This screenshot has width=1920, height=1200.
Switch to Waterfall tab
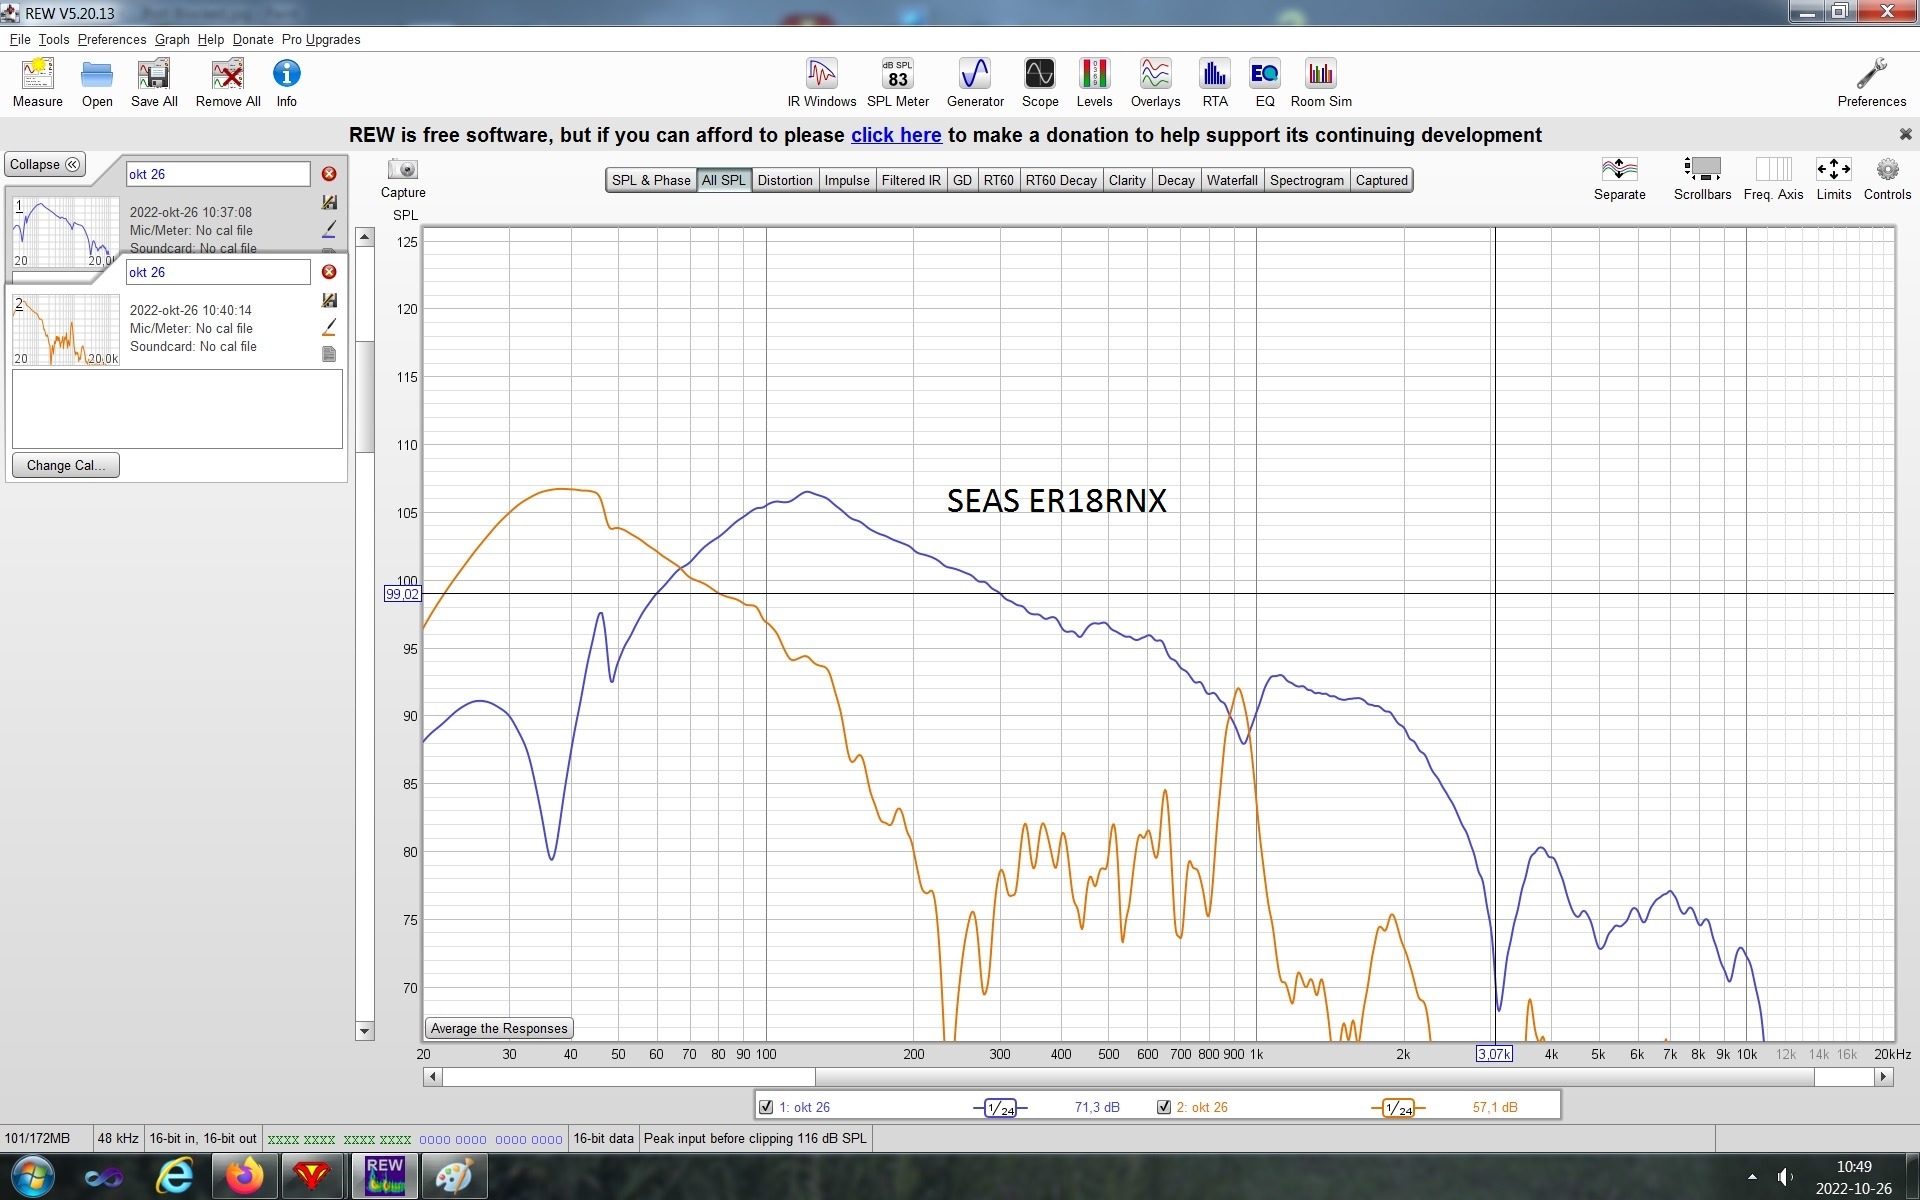(1232, 180)
